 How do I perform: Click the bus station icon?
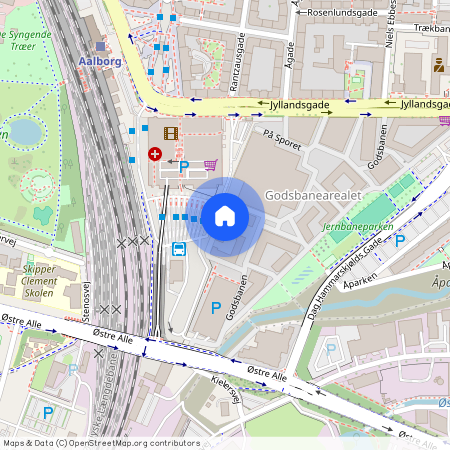[x=179, y=249]
